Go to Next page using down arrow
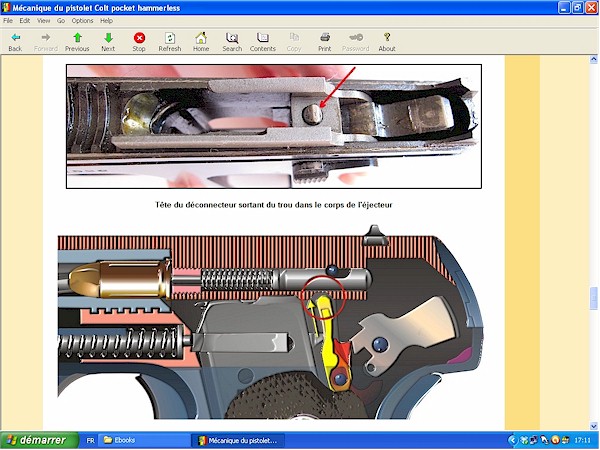This screenshot has height=450, width=600. (x=108, y=38)
